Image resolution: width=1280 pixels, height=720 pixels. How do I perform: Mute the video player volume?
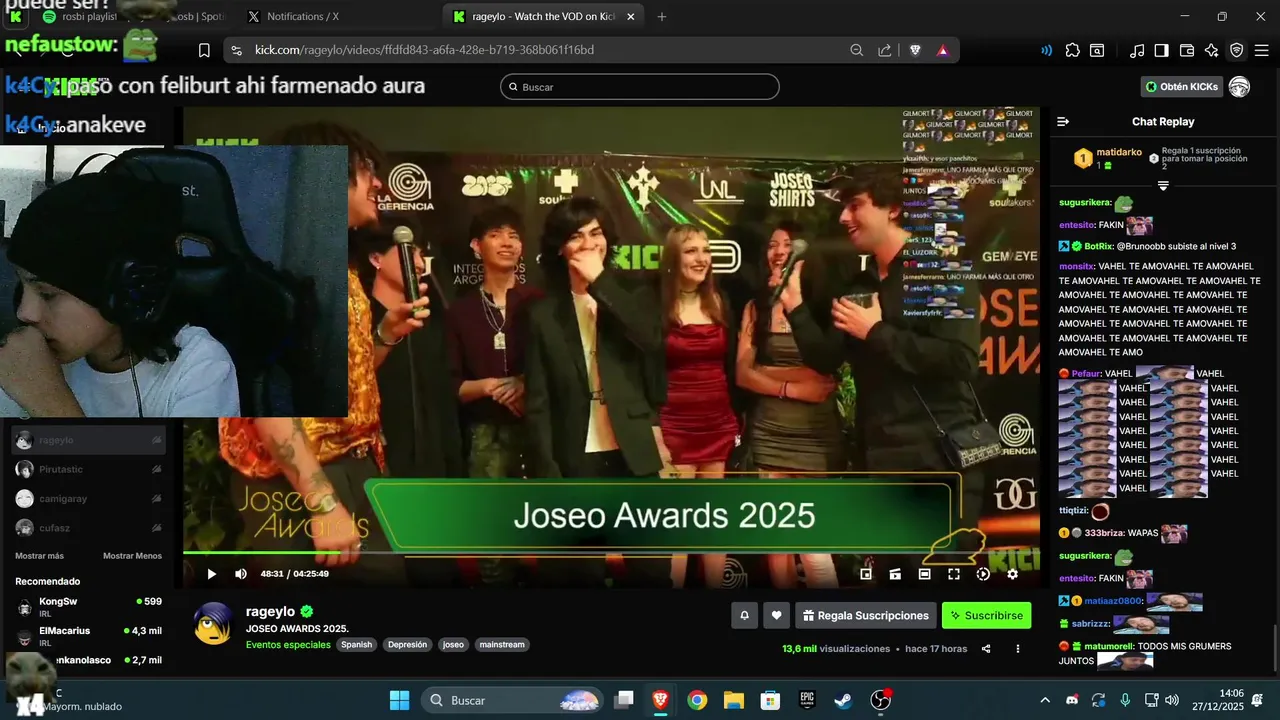coord(240,574)
